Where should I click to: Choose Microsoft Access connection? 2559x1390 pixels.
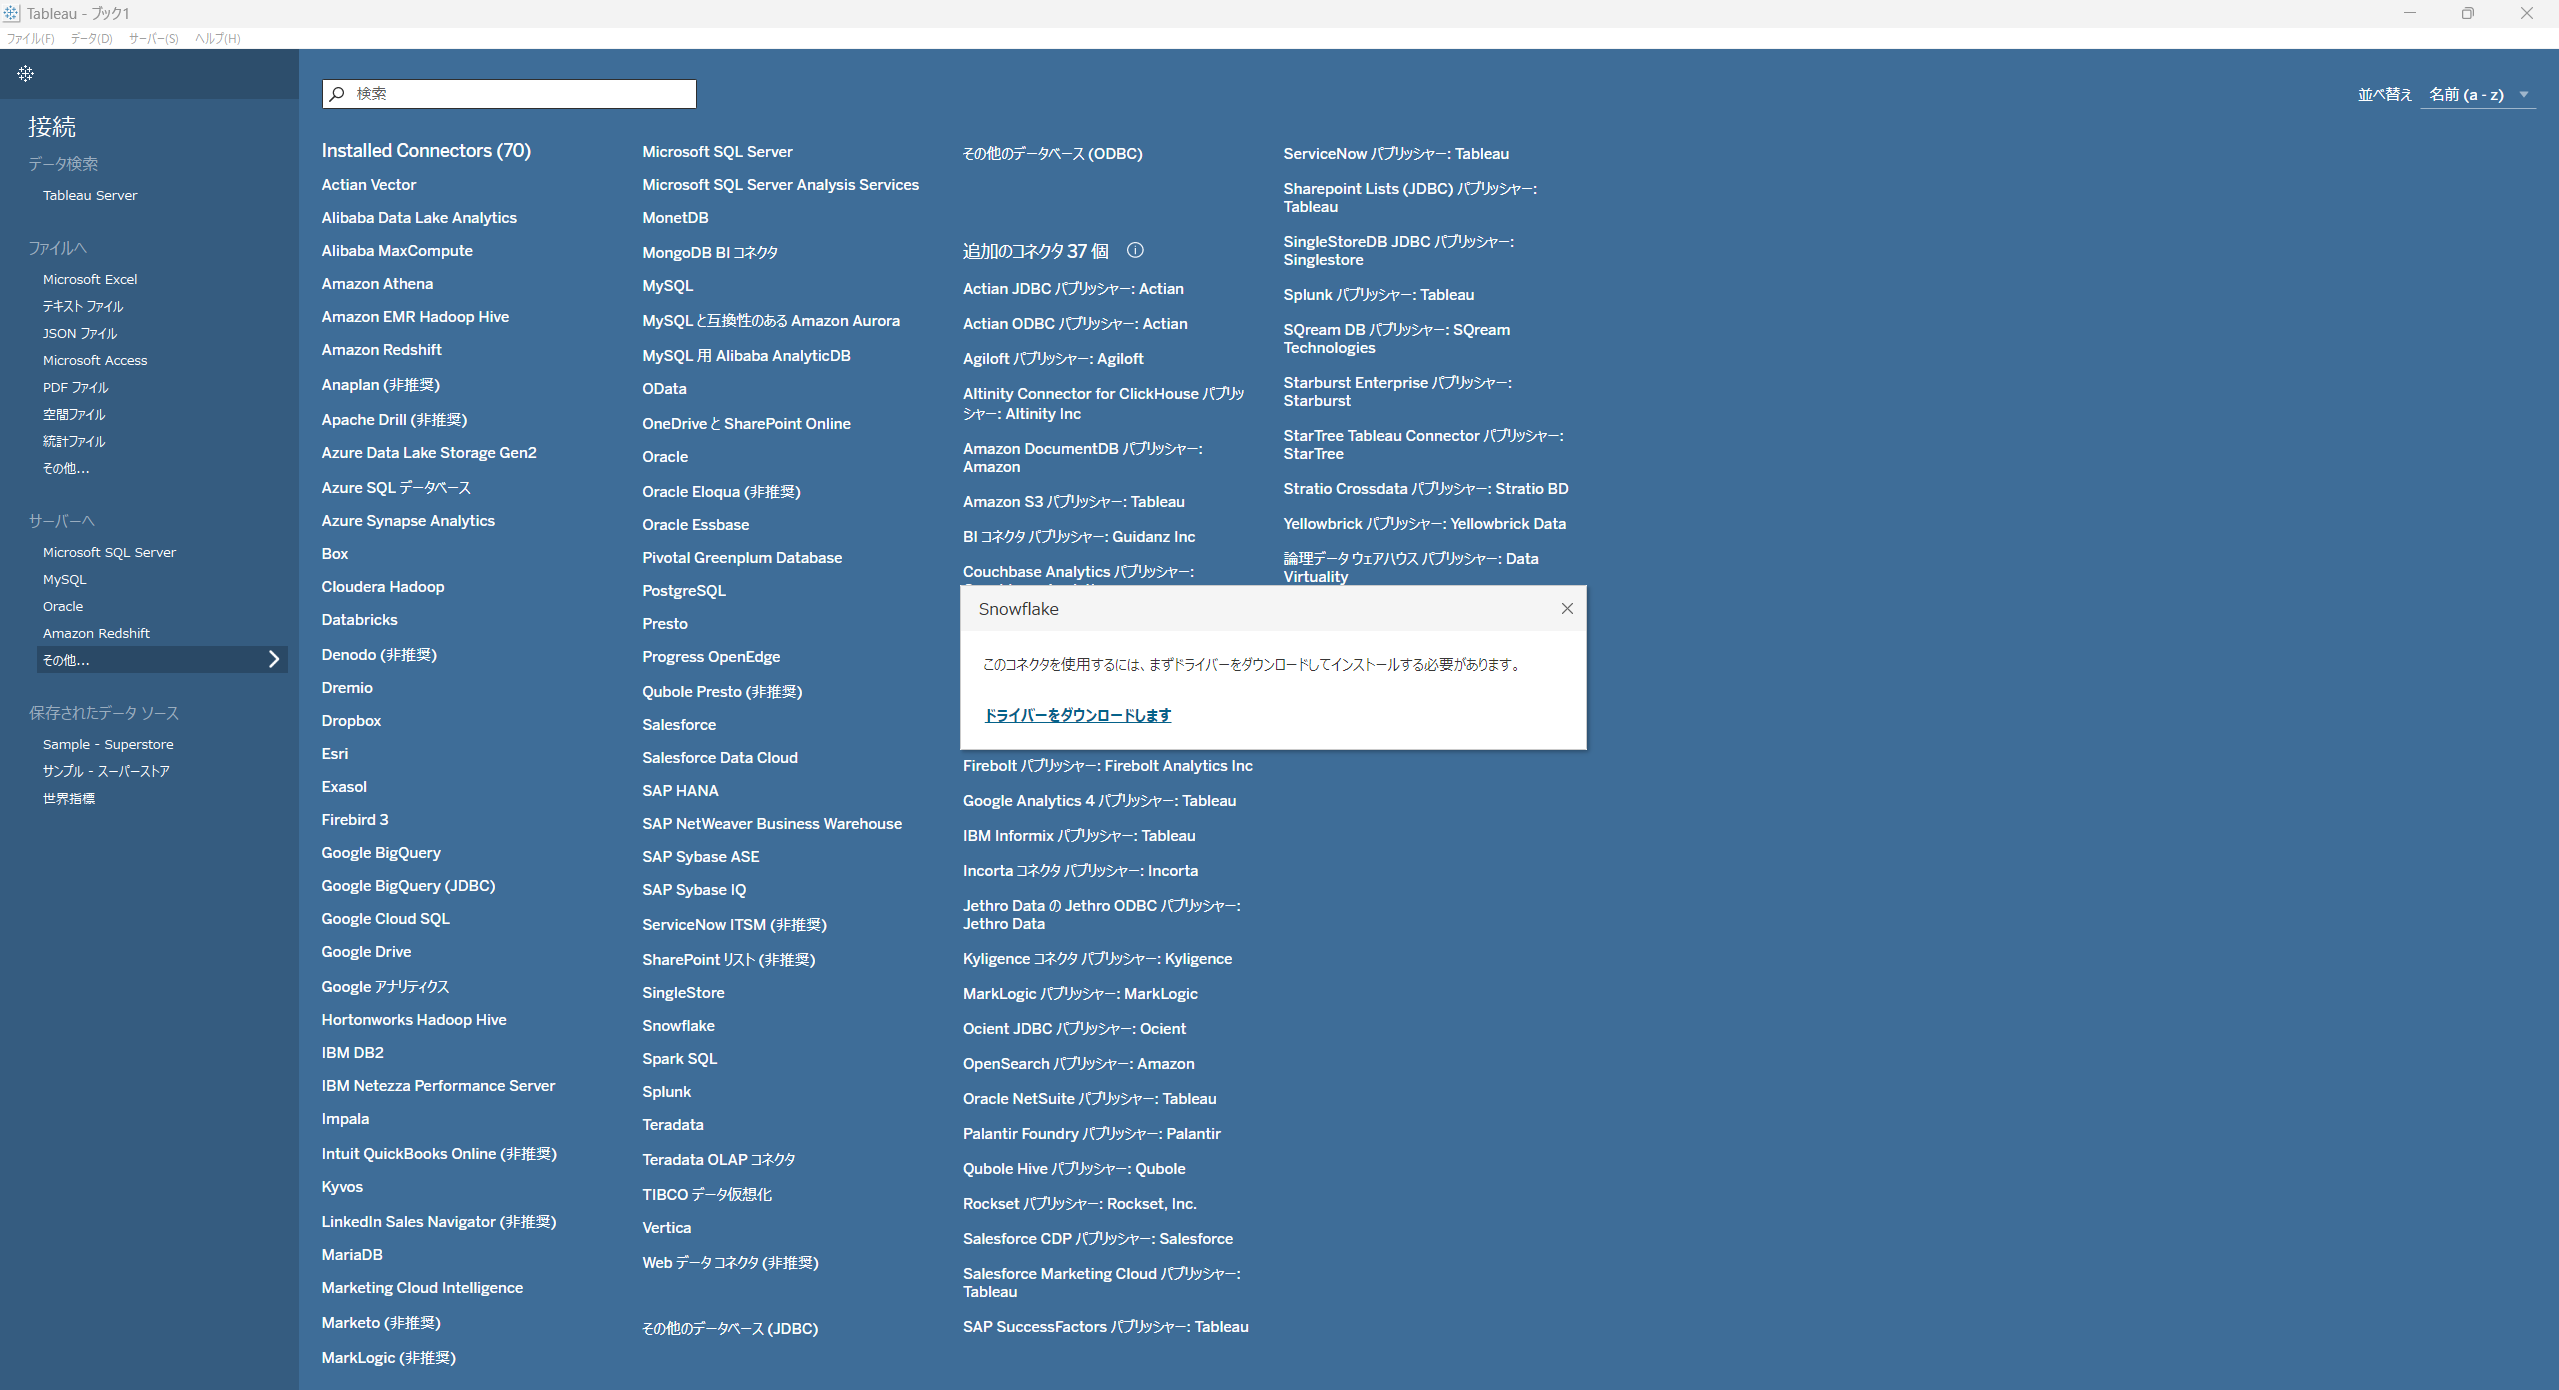[95, 361]
